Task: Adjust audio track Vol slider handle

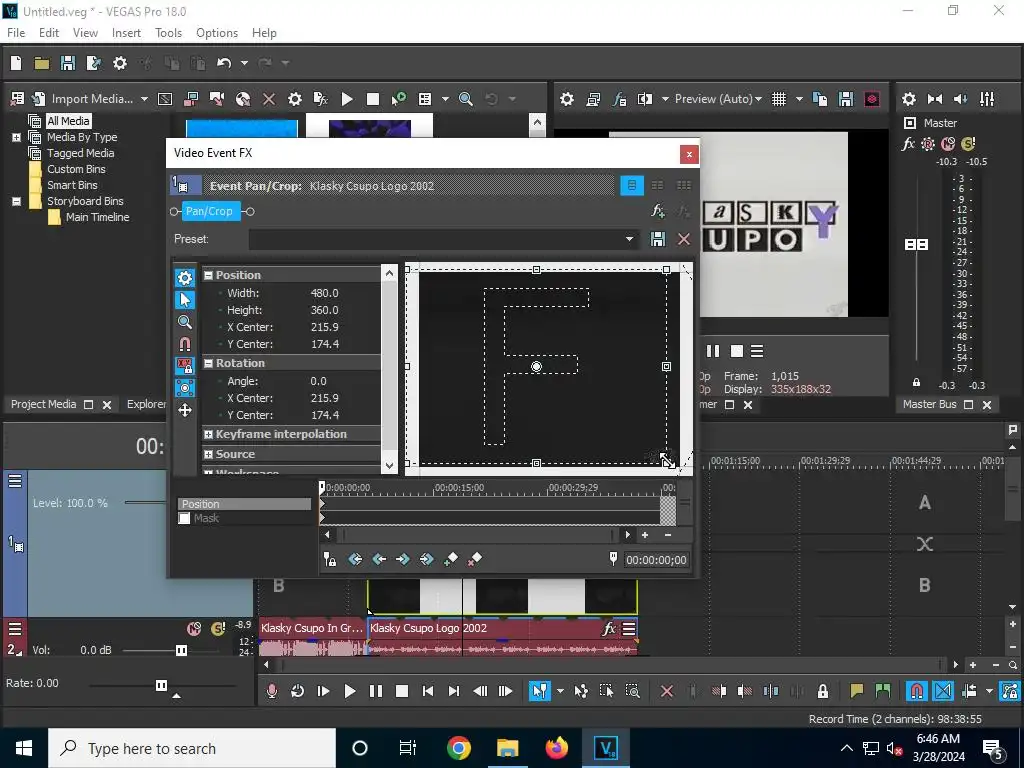Action: [182, 650]
